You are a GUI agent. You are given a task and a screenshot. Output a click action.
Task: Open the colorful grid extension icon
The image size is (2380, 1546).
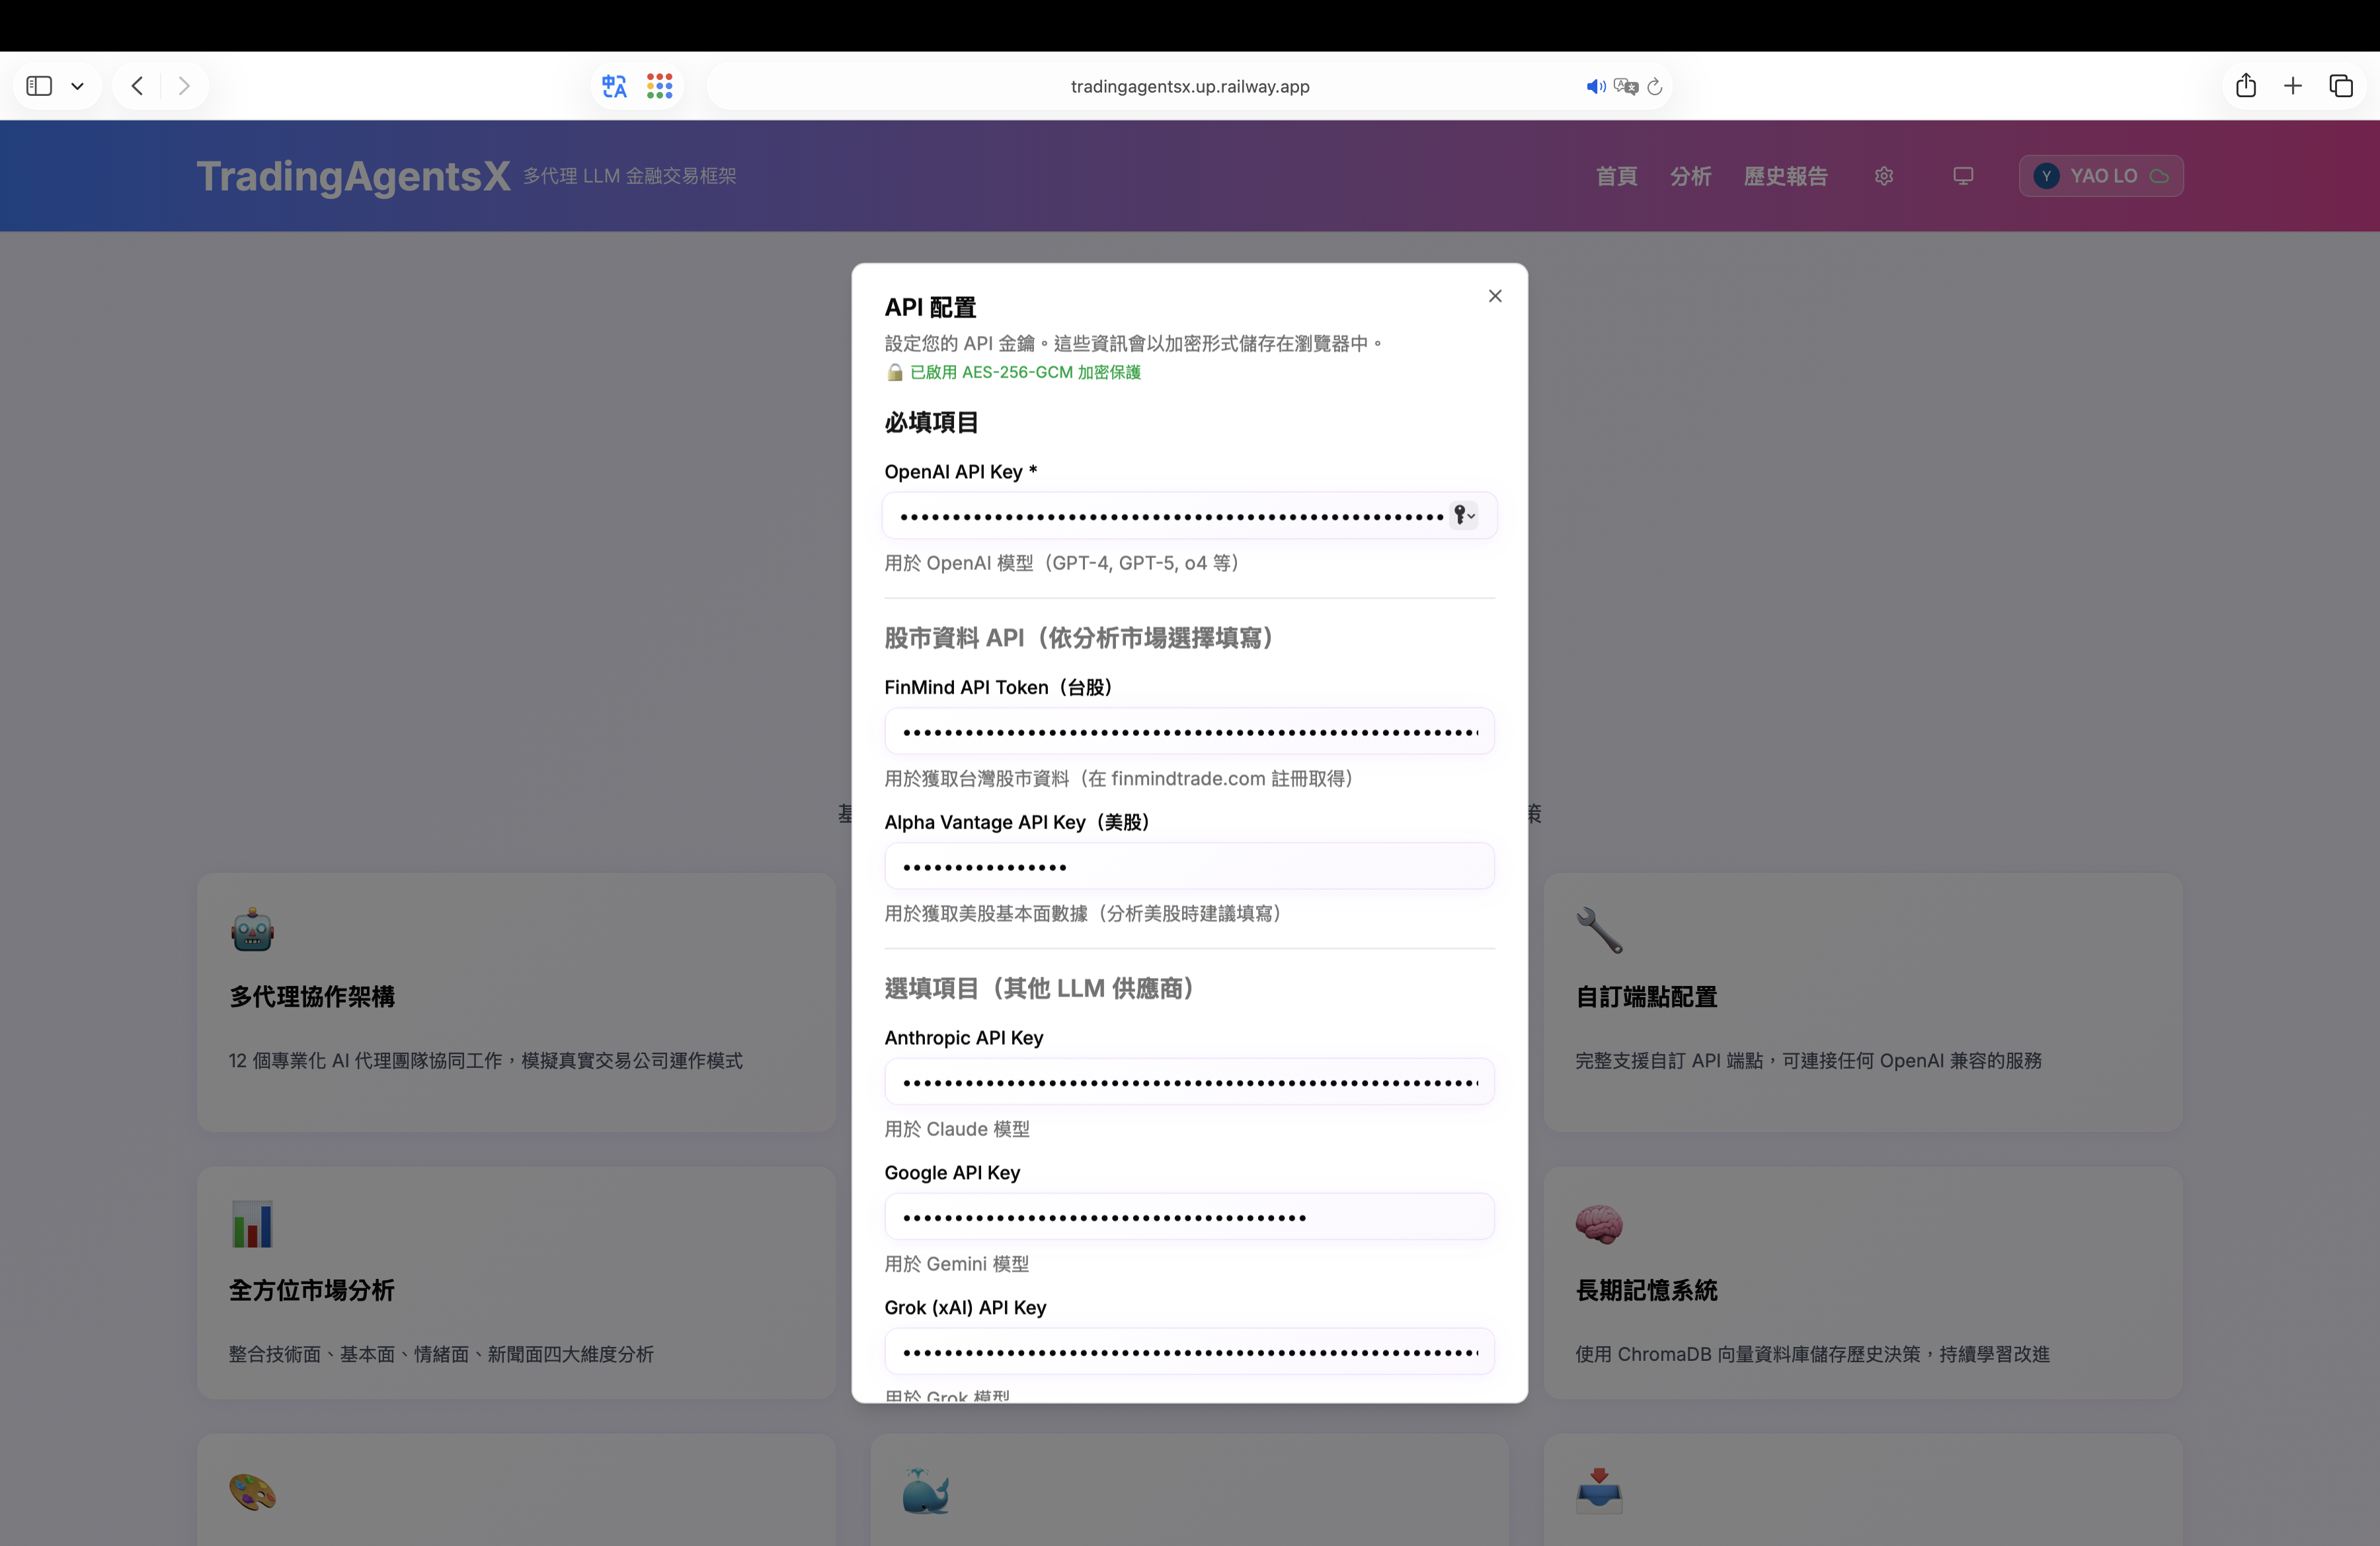click(659, 86)
